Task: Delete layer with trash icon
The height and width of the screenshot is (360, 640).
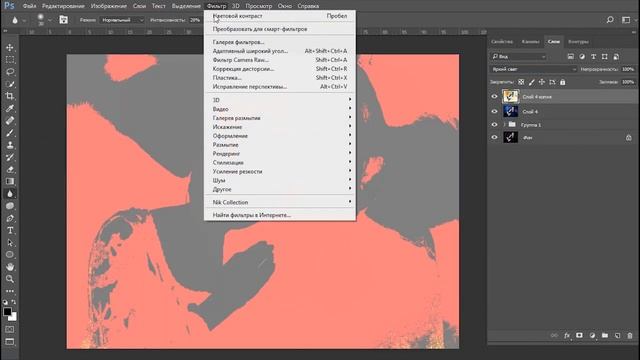Action: (630, 336)
